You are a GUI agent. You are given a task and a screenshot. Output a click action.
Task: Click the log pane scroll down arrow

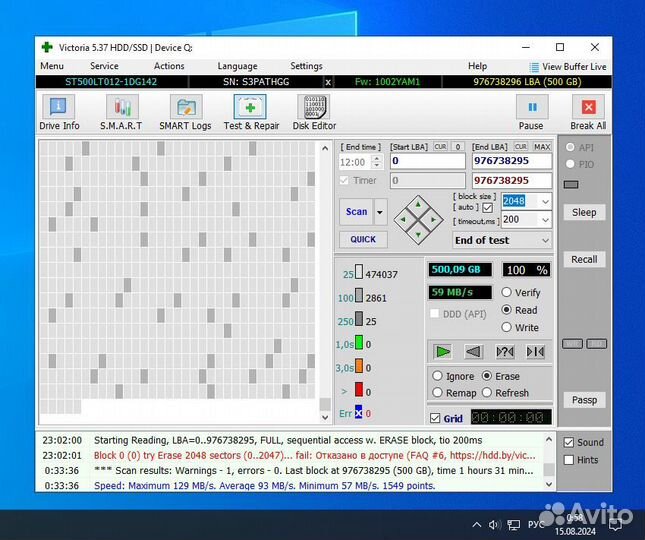pos(549,484)
